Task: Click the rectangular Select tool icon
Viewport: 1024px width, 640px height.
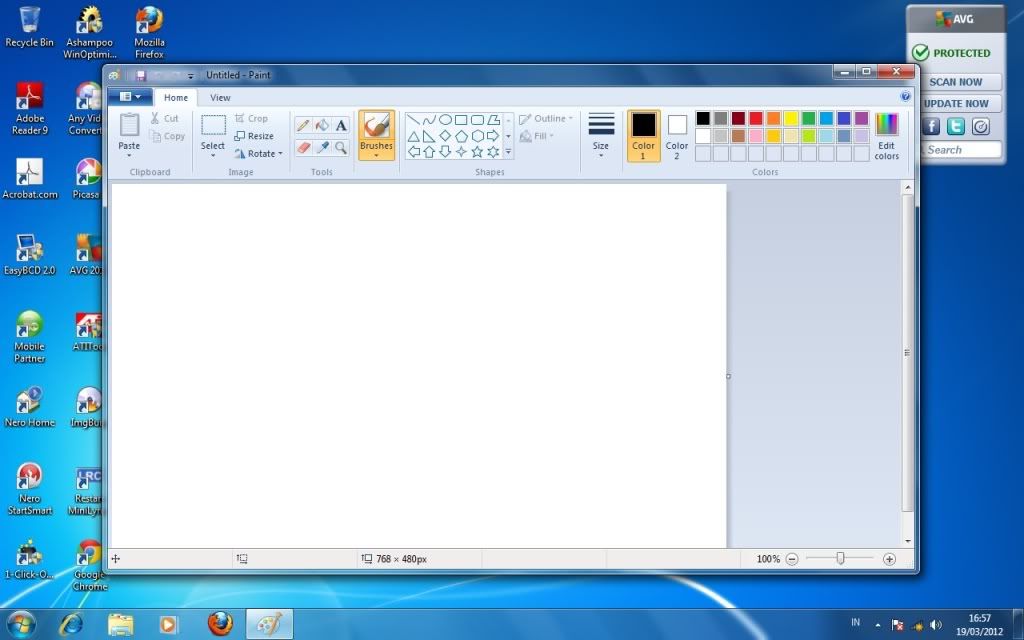Action: pos(213,125)
